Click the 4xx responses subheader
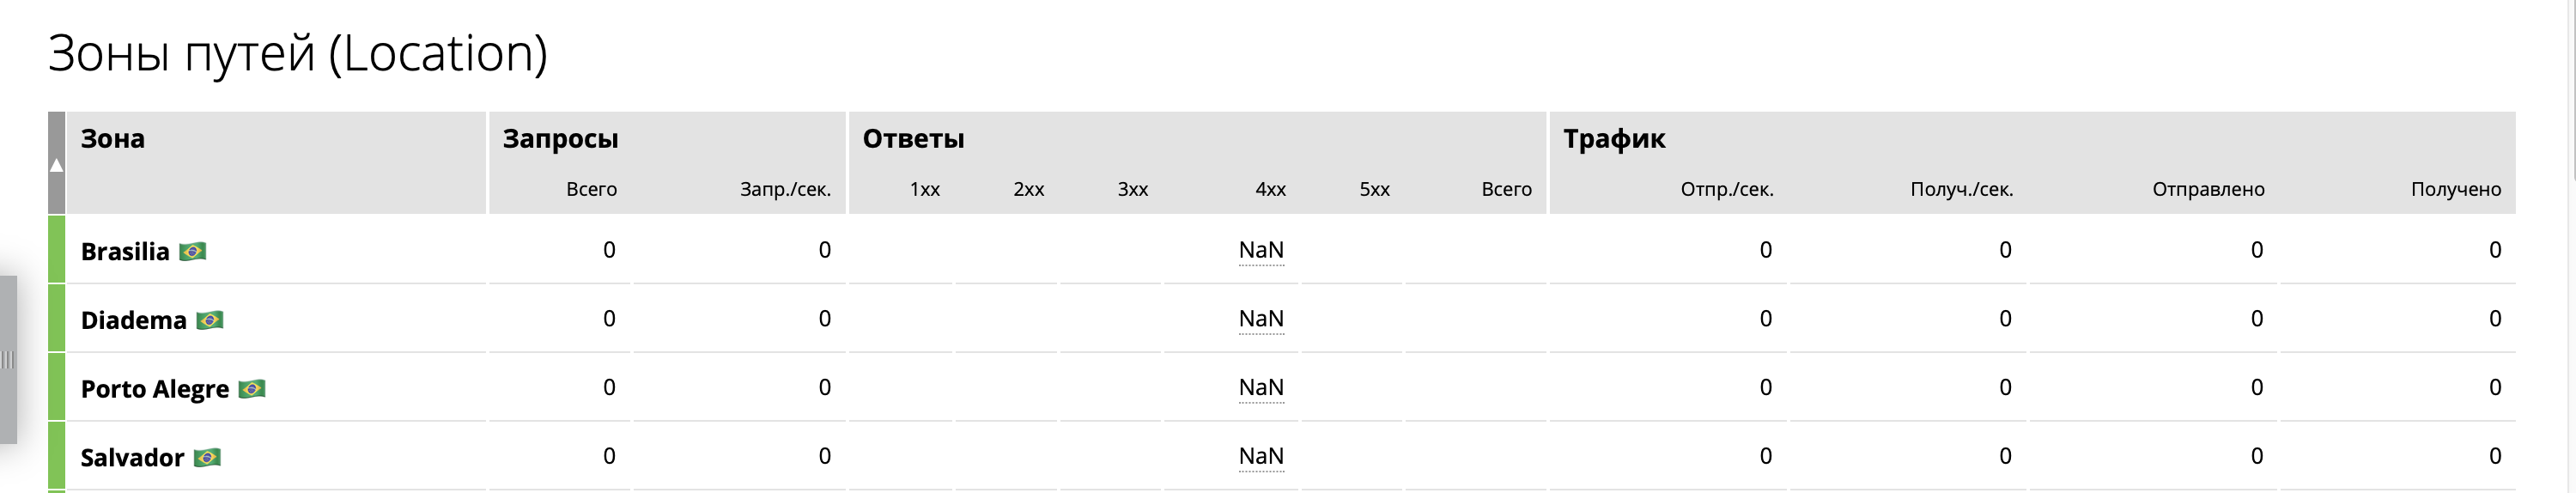Image resolution: width=2576 pixels, height=493 pixels. tap(1271, 189)
